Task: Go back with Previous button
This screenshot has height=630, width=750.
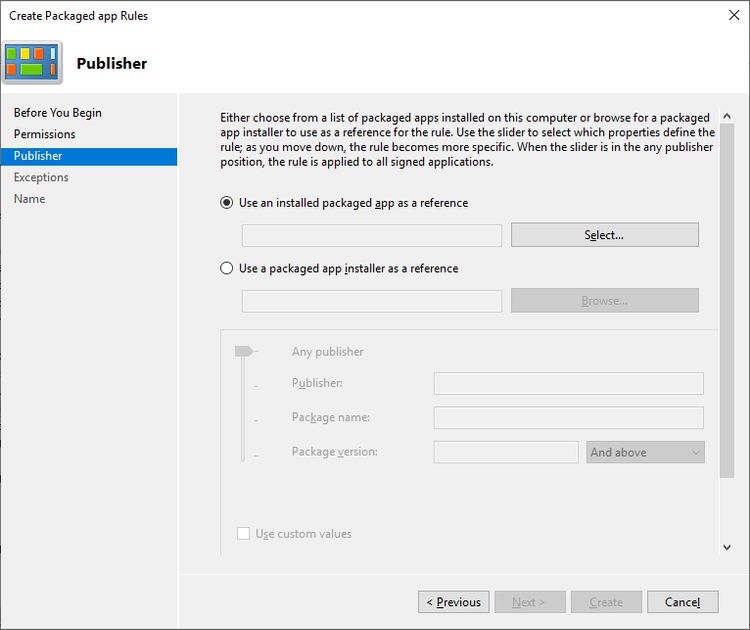Action: click(453, 602)
